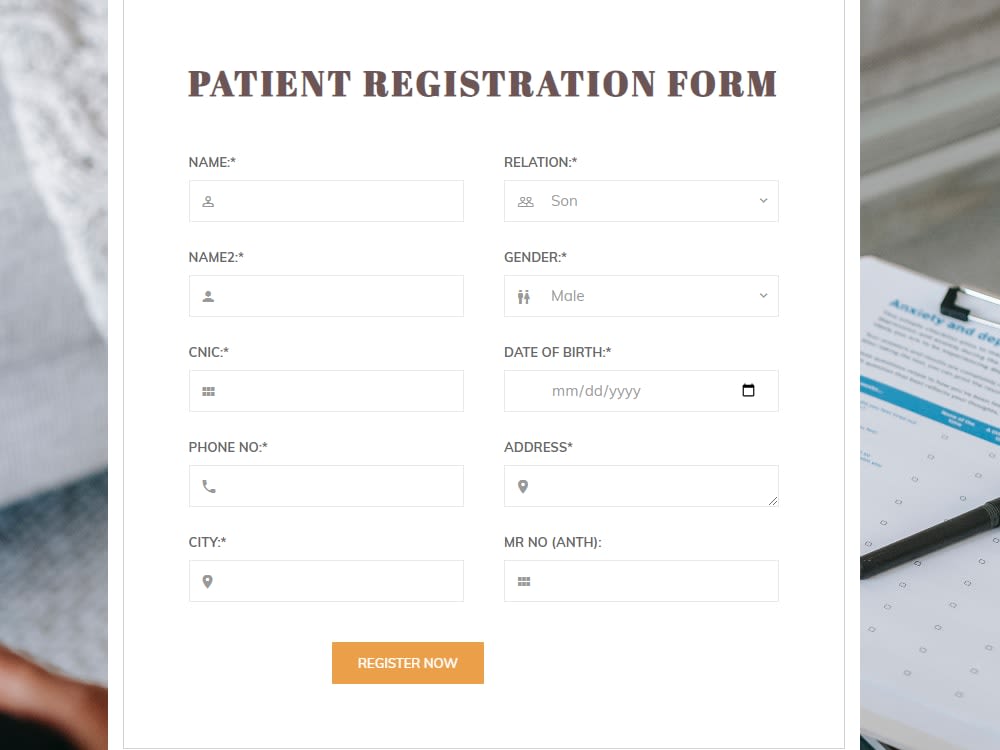The width and height of the screenshot is (1000, 750).
Task: Expand the Relation dropdown showing Son
Action: click(x=641, y=201)
